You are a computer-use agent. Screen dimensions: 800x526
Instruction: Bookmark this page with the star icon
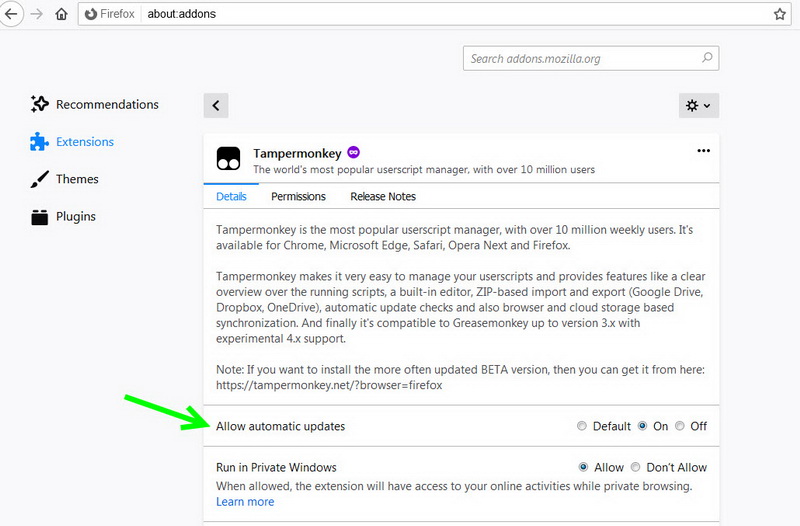(x=779, y=14)
